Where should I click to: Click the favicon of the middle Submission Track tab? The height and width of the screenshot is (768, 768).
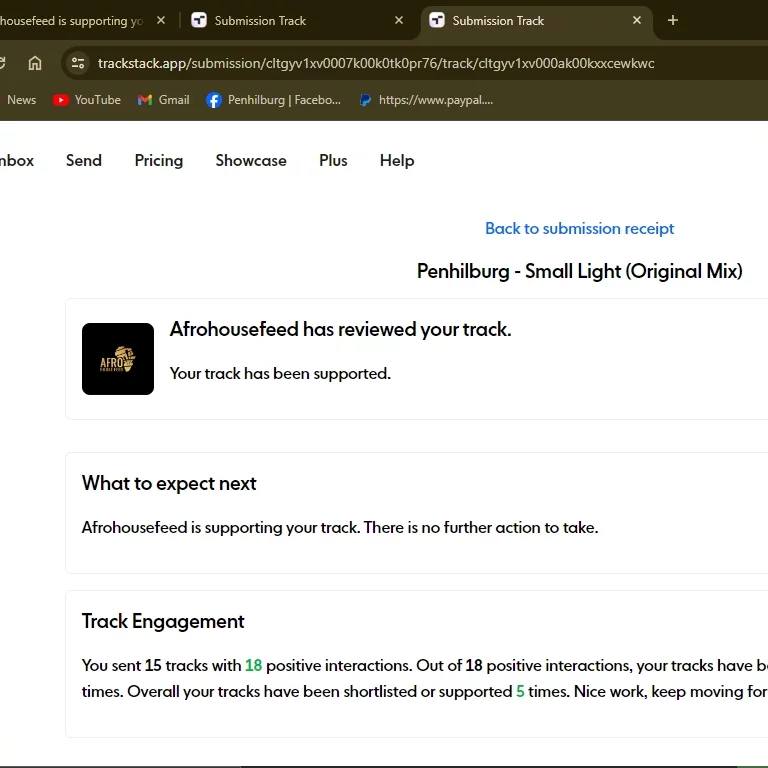click(198, 21)
